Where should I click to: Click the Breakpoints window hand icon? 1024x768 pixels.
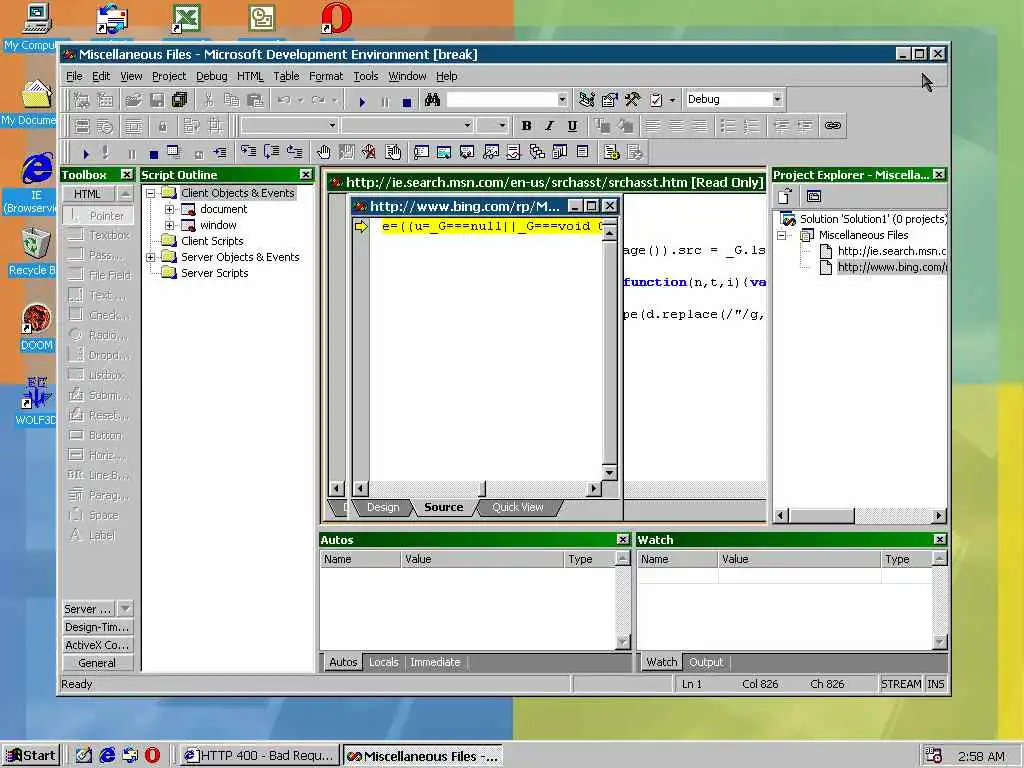392,152
